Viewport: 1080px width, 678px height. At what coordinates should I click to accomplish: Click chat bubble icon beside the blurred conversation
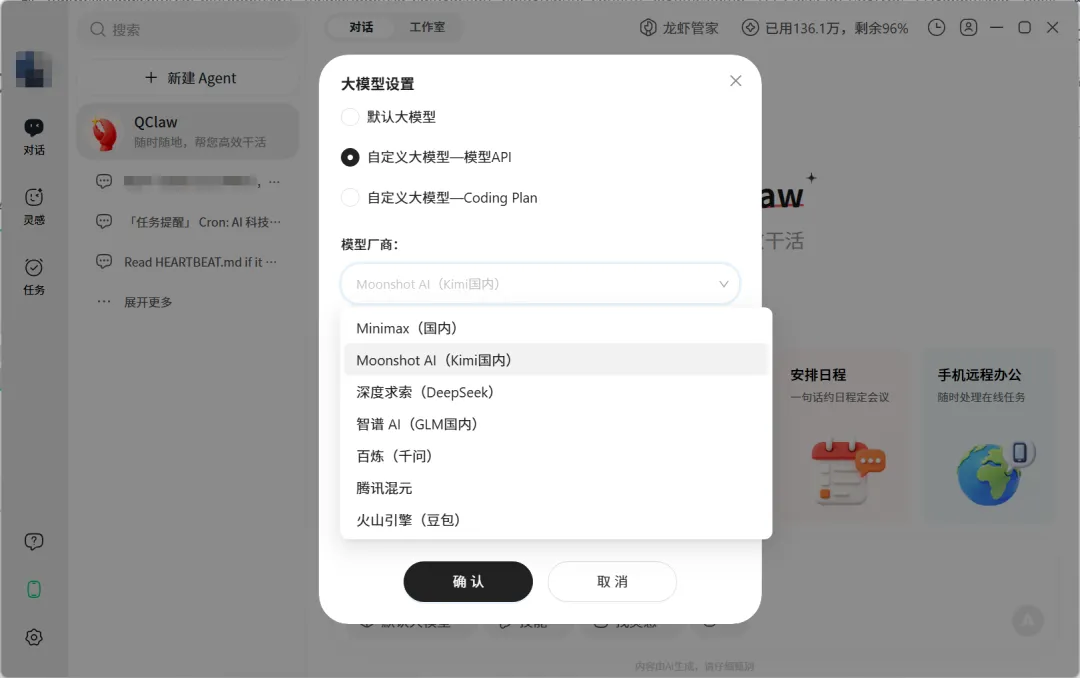coord(104,181)
